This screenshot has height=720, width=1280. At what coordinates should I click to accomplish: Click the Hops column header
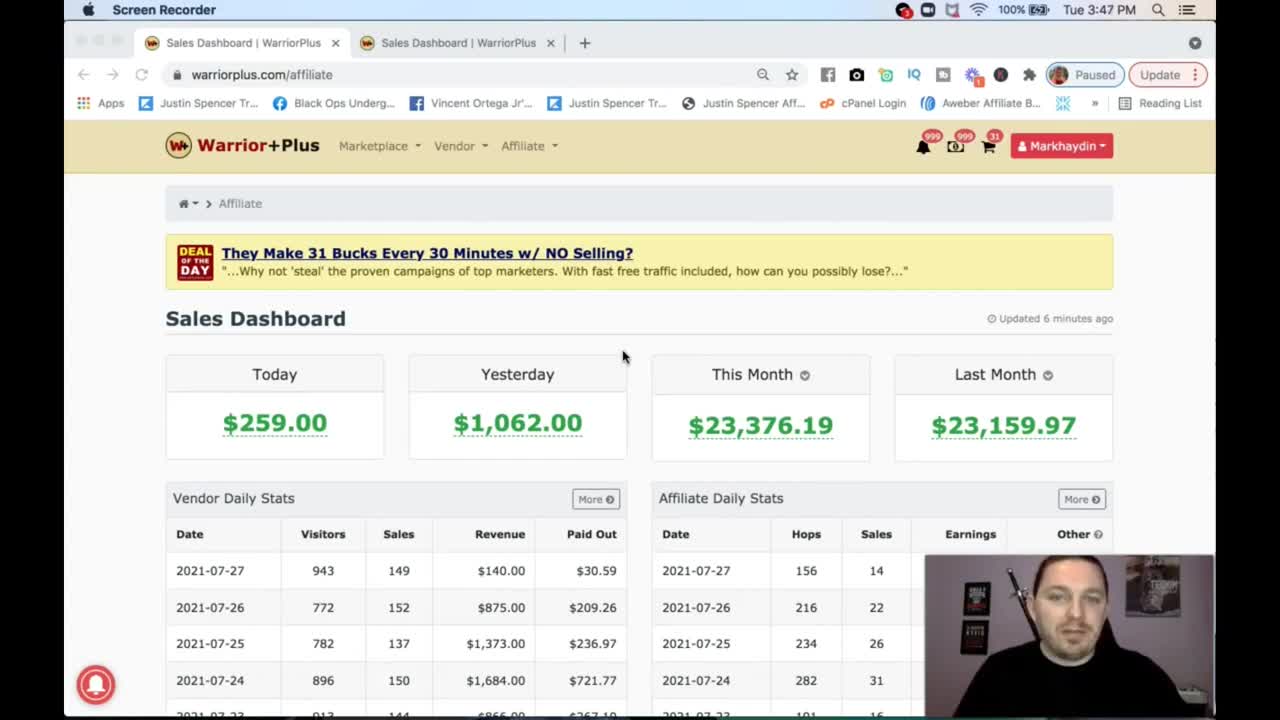(806, 535)
